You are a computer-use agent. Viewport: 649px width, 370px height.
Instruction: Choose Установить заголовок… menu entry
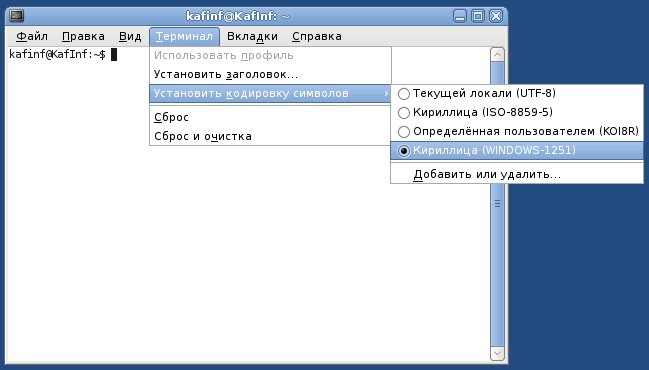point(270,74)
